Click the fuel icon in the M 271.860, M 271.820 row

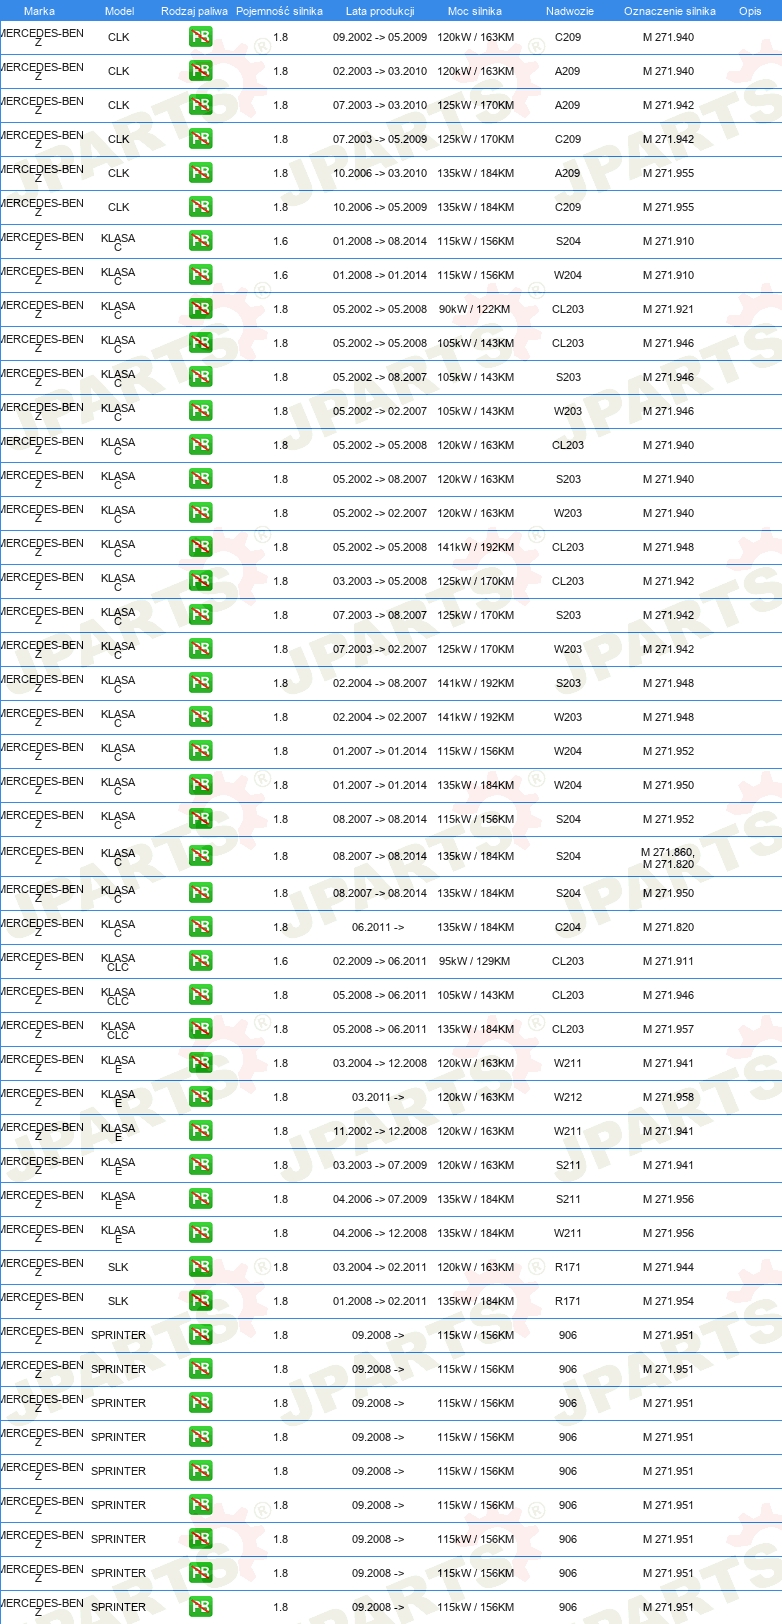pos(201,856)
